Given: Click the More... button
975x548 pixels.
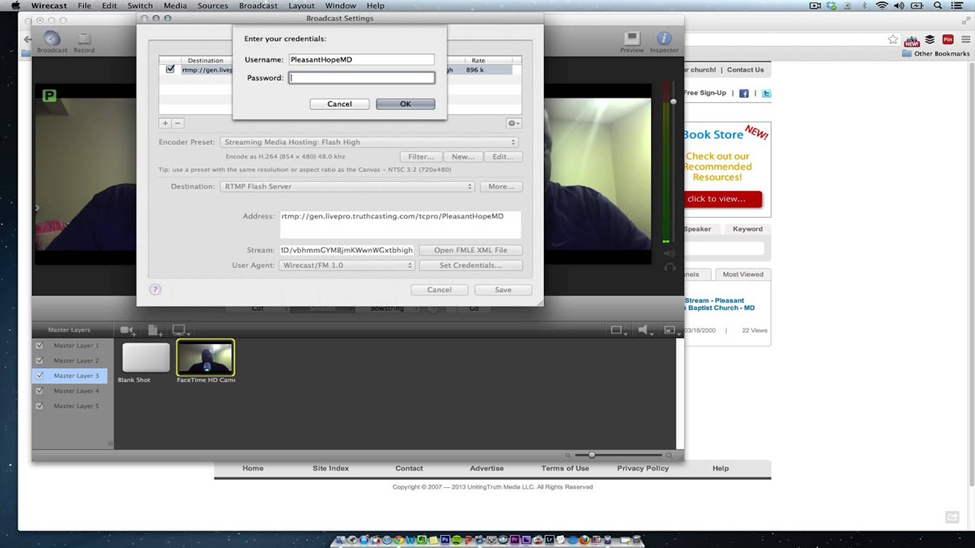Looking at the screenshot, I should (x=501, y=187).
